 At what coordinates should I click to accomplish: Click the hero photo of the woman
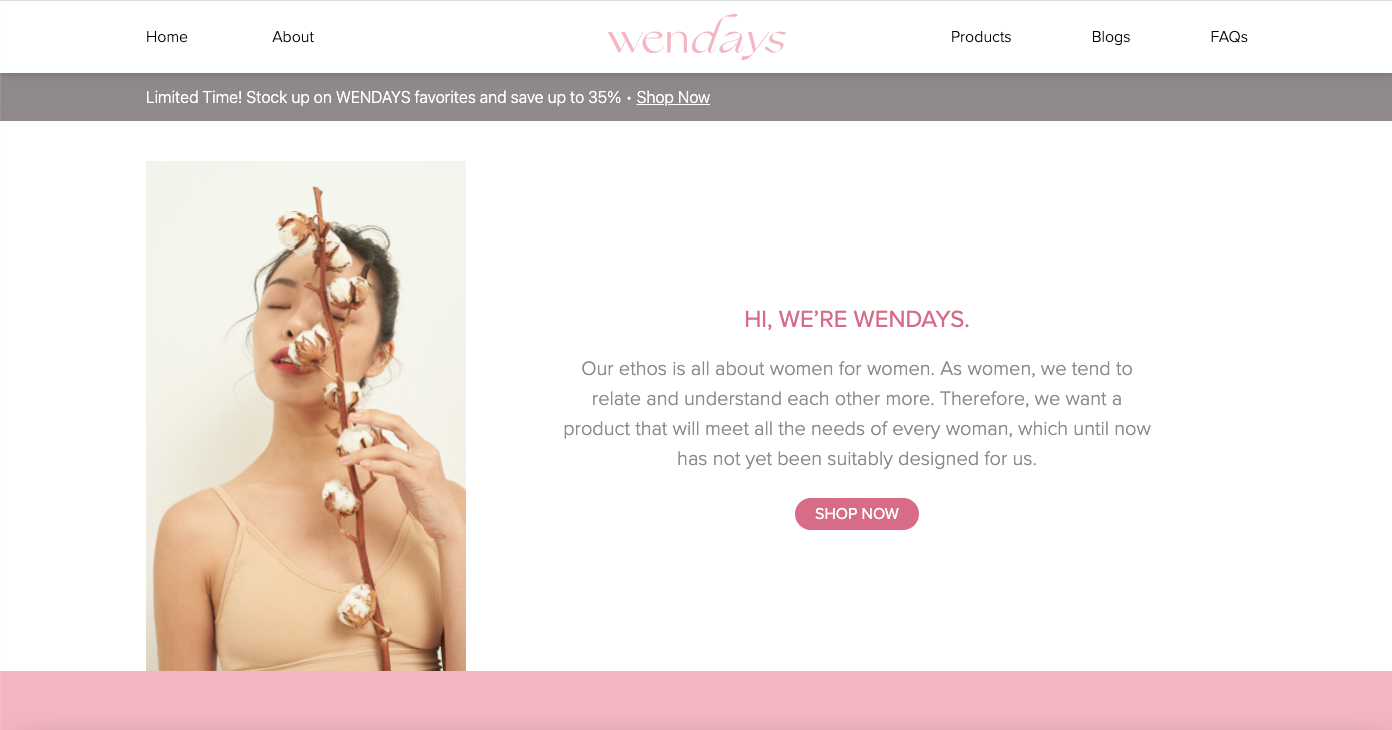click(306, 416)
